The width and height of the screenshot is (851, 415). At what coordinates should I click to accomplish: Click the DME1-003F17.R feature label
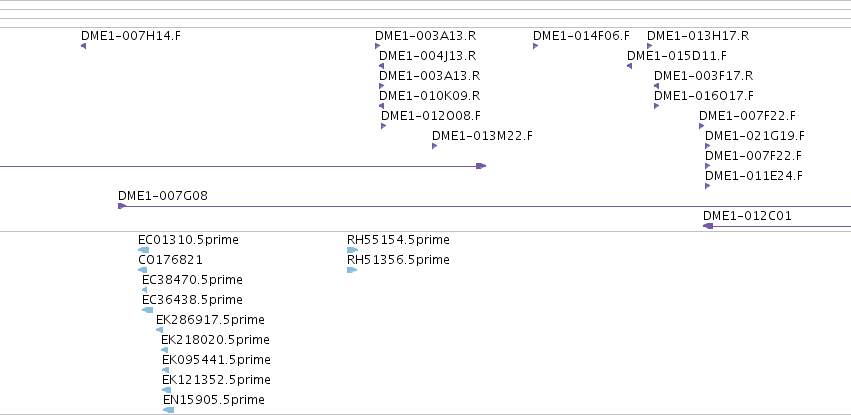click(x=703, y=76)
